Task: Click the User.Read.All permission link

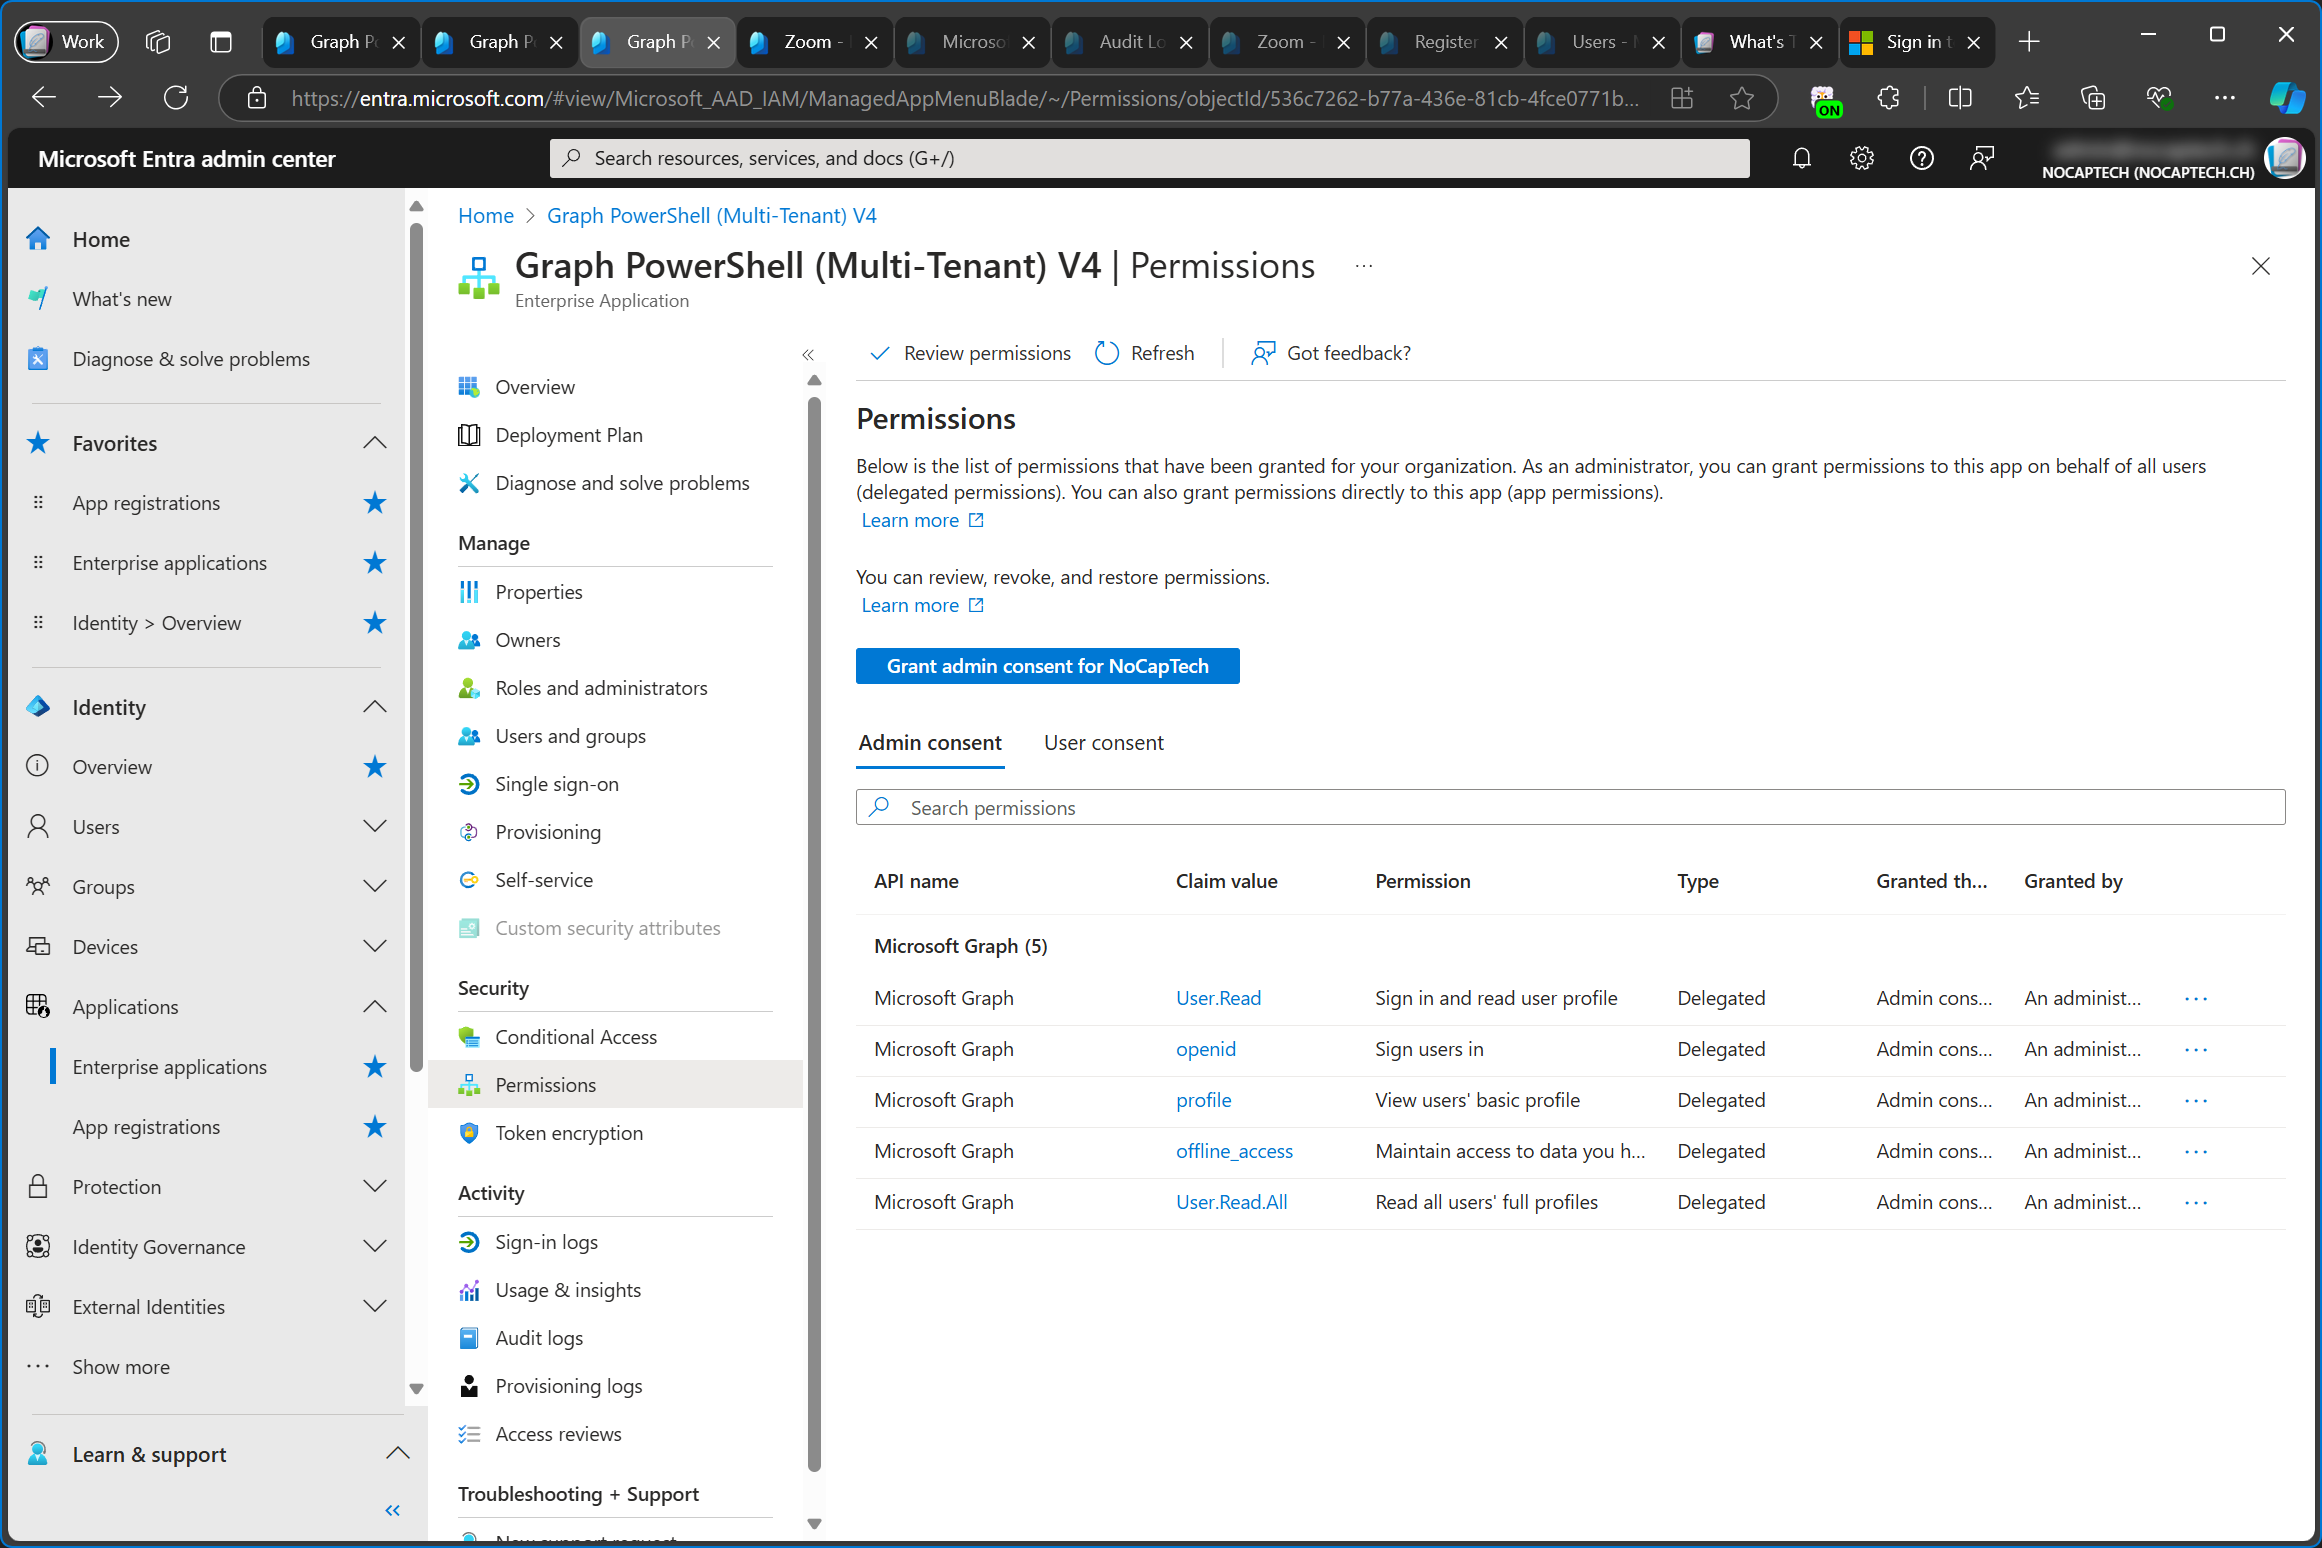Action: point(1230,1201)
